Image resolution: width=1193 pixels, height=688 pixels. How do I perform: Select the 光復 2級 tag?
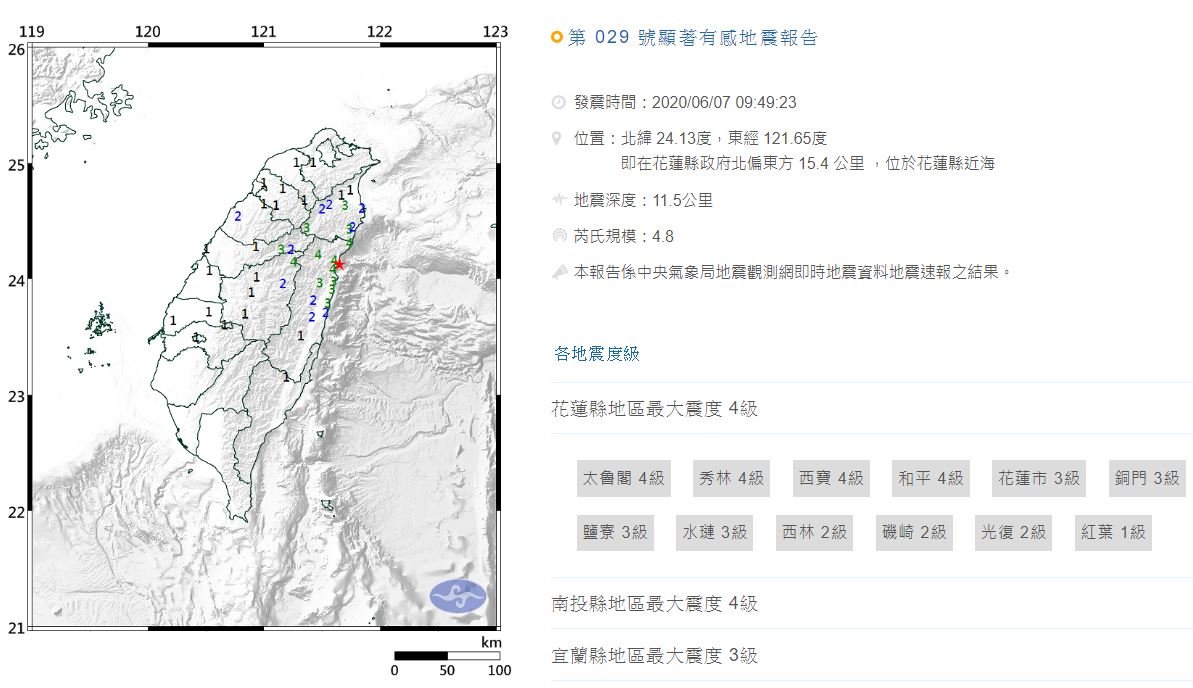click(1013, 532)
